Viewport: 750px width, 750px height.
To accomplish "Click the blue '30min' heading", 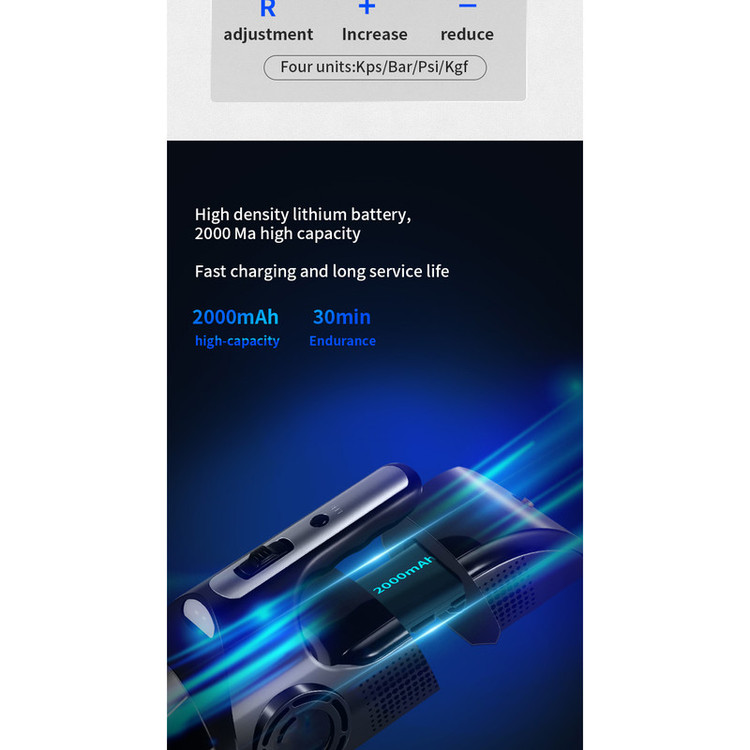I will point(342,317).
